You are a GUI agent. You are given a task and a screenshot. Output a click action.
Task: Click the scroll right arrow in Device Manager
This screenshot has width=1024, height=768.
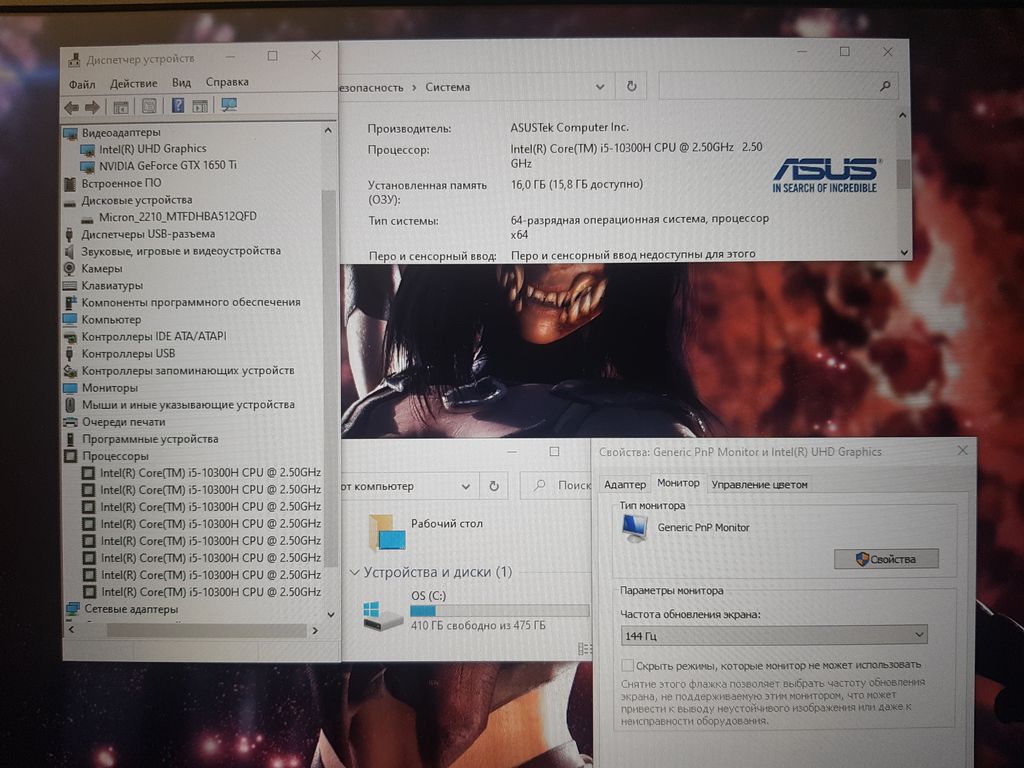point(315,630)
